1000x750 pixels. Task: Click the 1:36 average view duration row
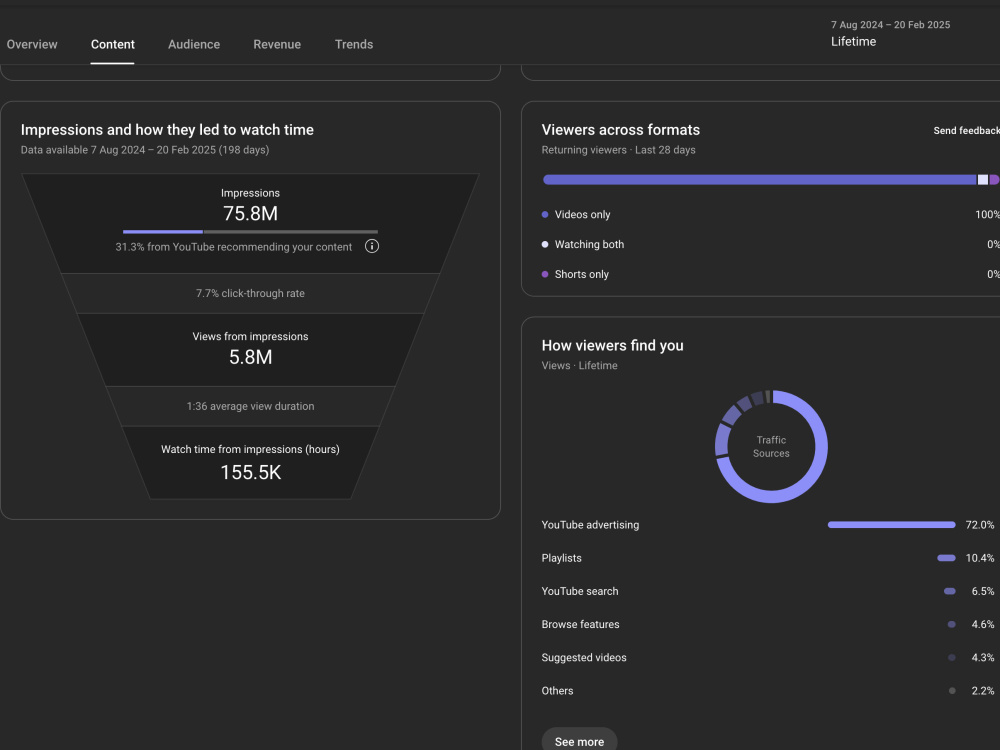[250, 406]
